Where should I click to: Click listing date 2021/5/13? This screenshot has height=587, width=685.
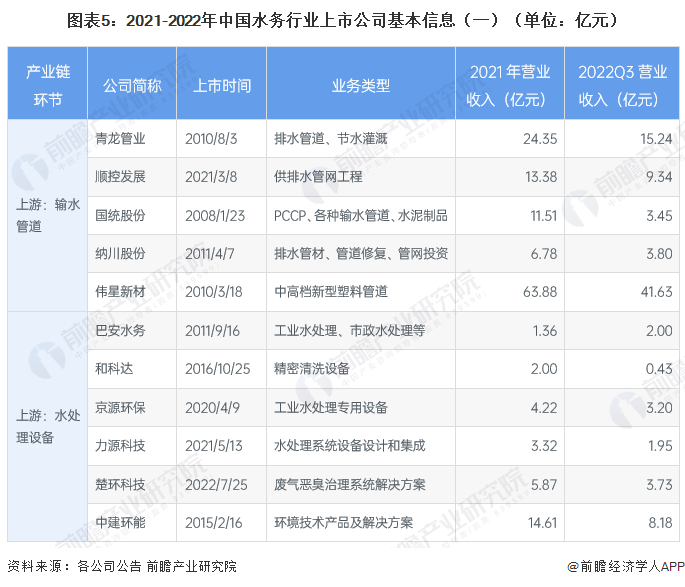click(214, 445)
